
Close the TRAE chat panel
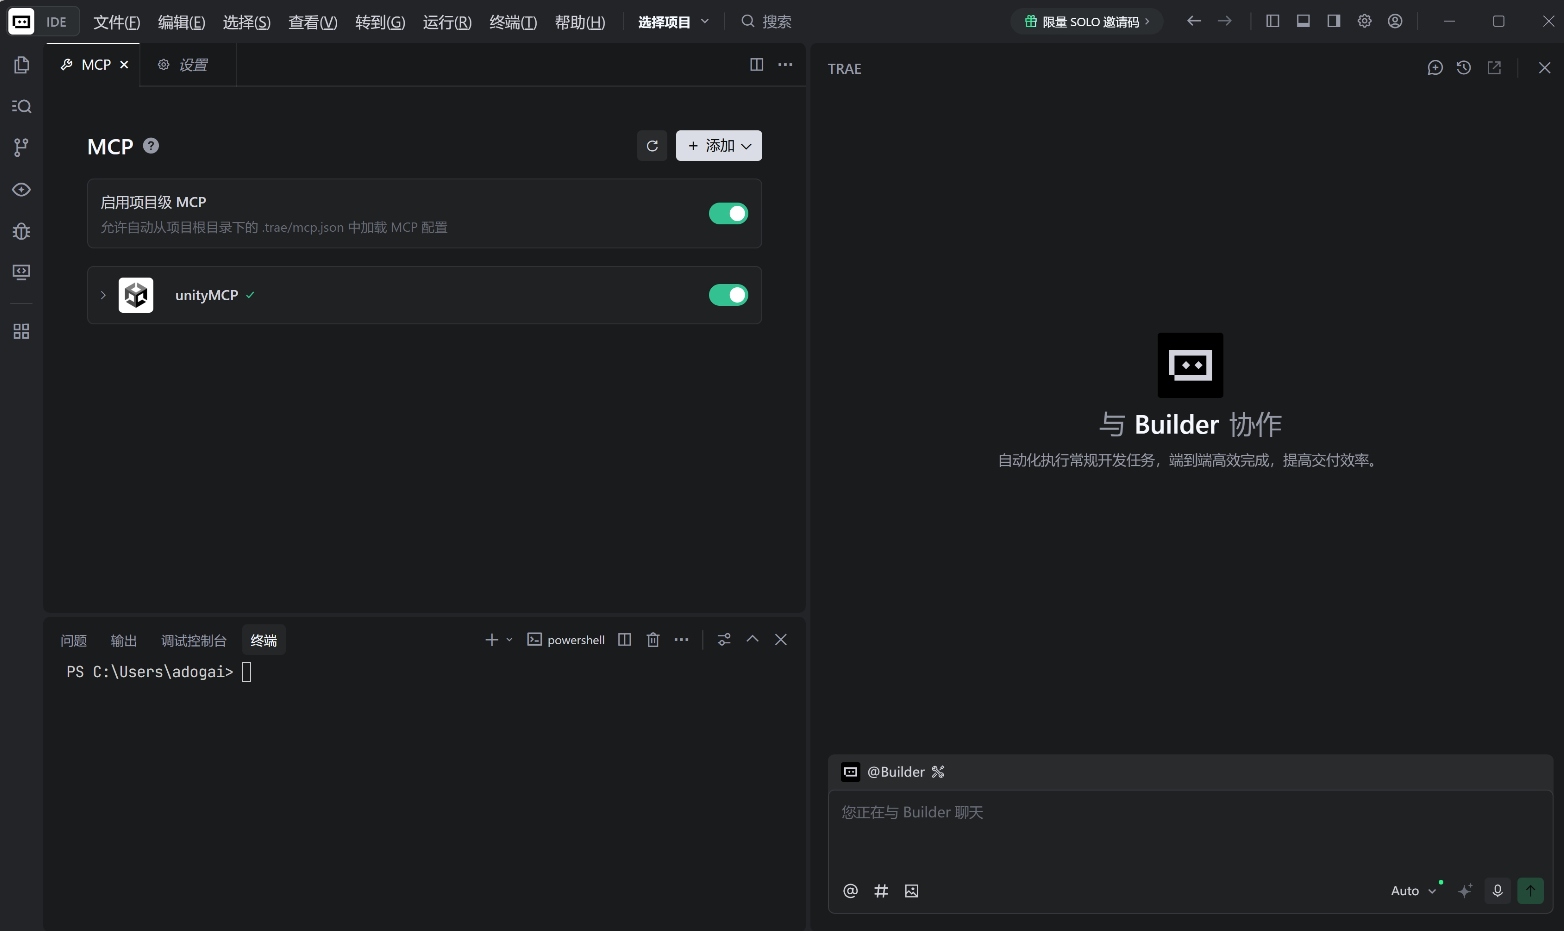[x=1544, y=68]
